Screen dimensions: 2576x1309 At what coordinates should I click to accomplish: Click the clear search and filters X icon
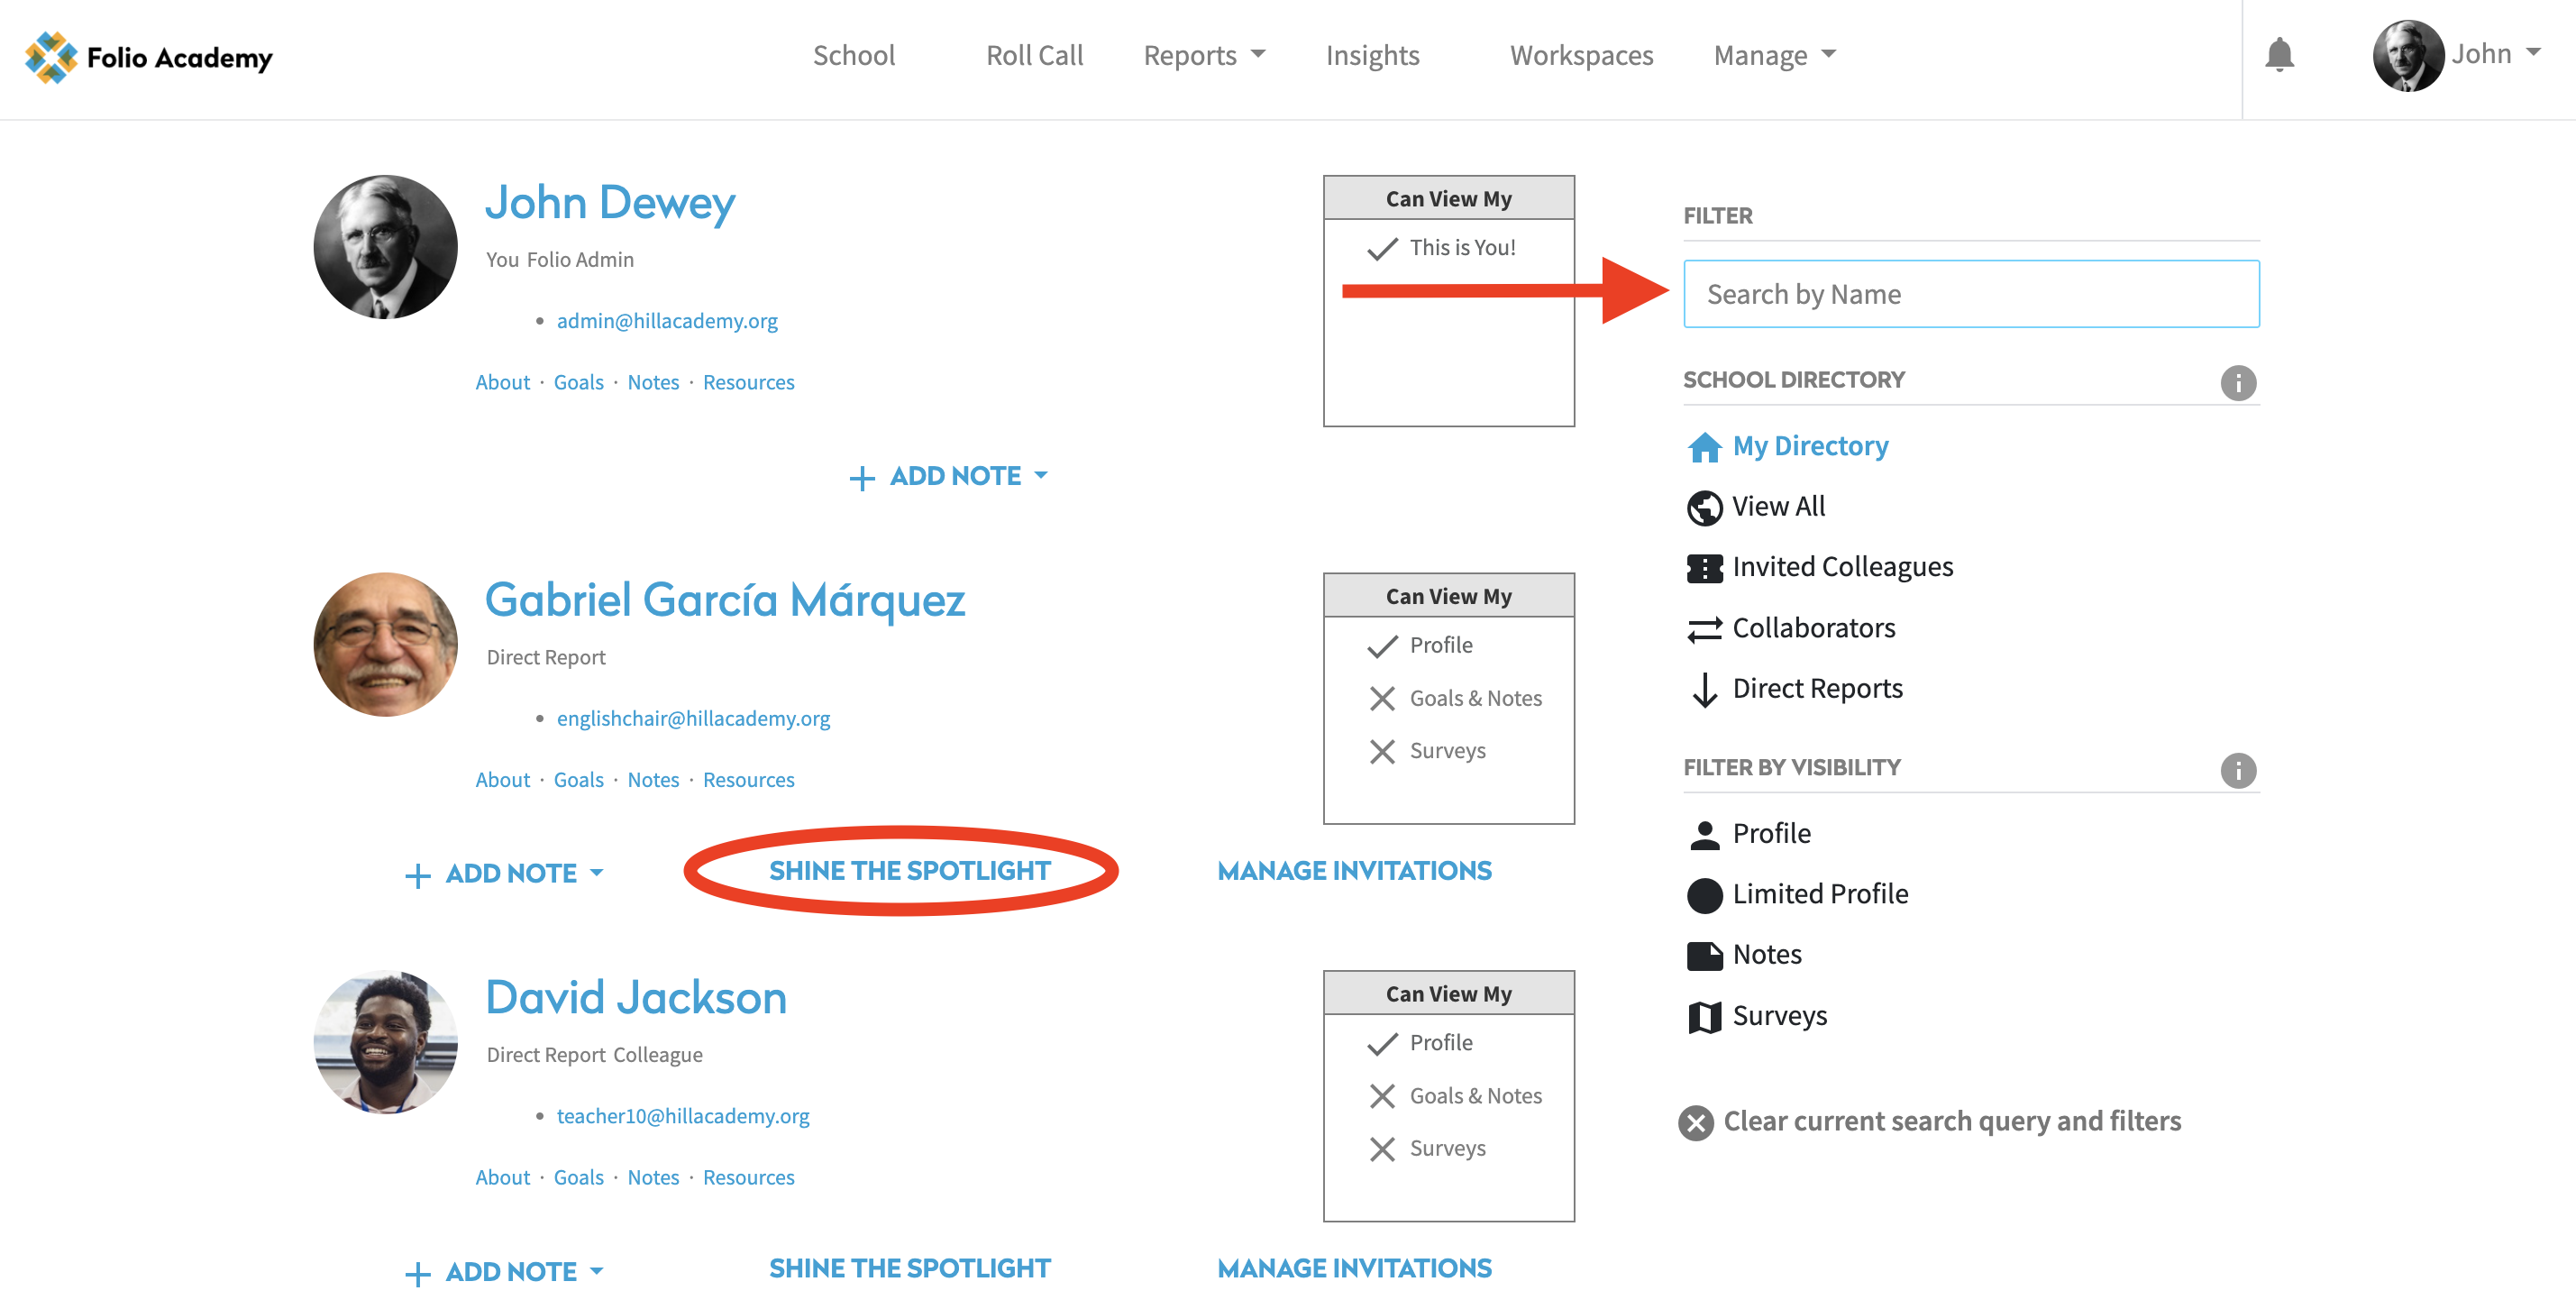pos(1695,1123)
